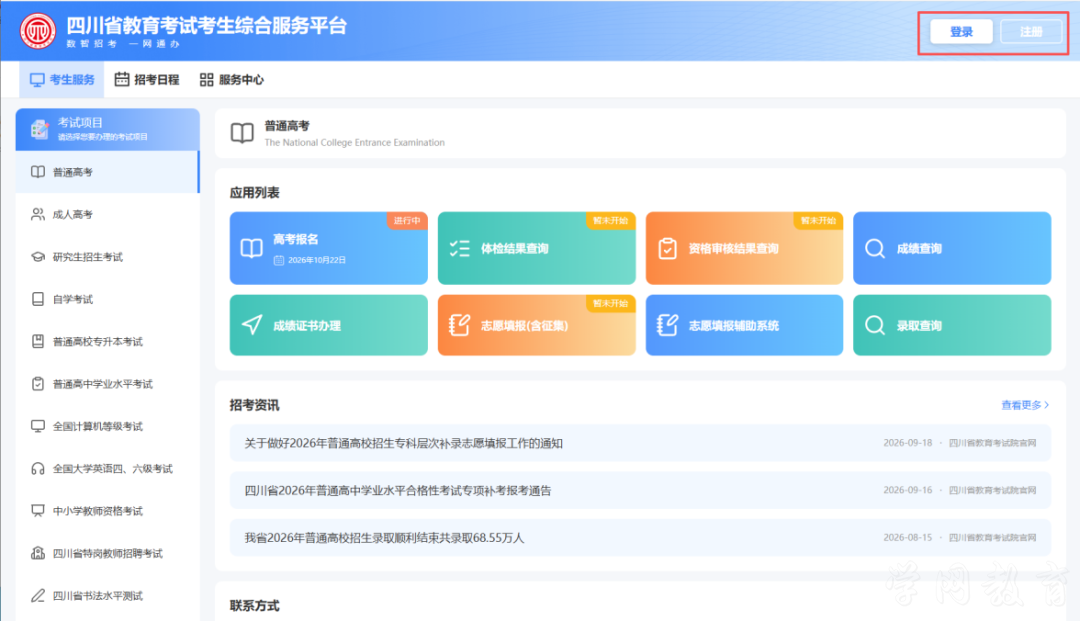The image size is (1080, 621).
Task: Click the graduation cap icon beside 研究生招生考试
Action: tap(38, 257)
